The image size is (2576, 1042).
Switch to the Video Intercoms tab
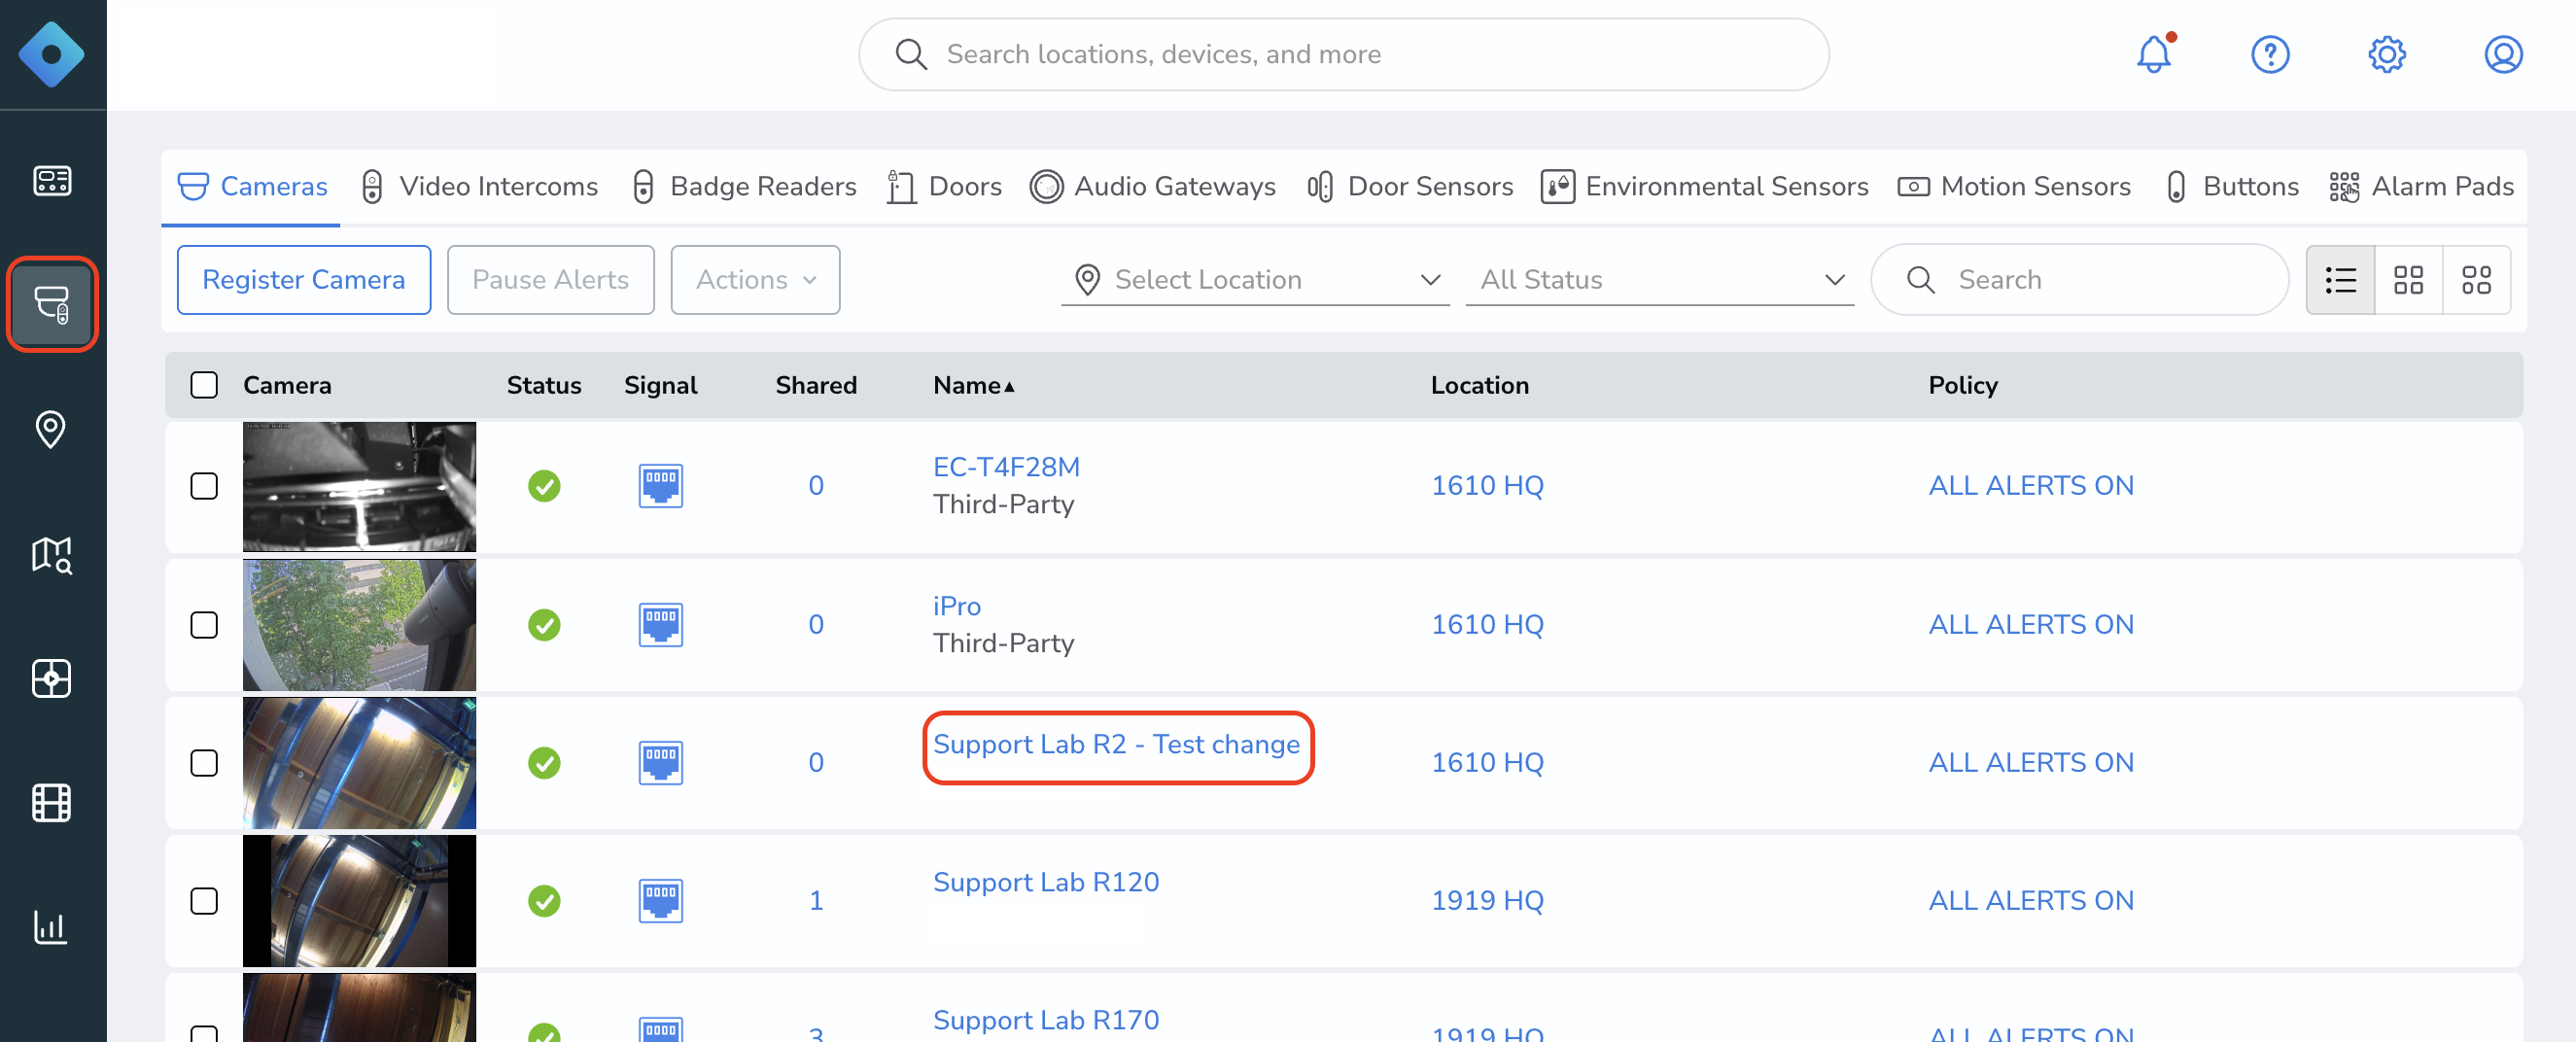[x=479, y=187]
